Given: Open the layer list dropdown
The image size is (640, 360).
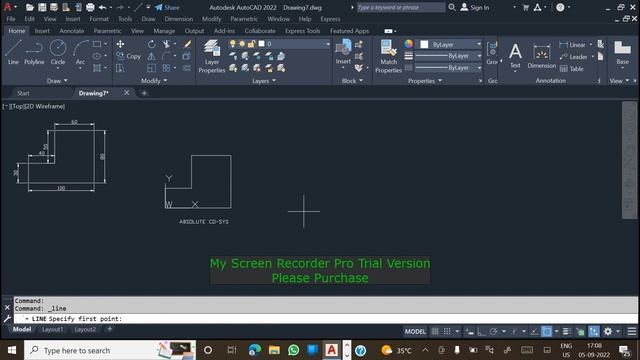Looking at the screenshot, I should [x=328, y=44].
